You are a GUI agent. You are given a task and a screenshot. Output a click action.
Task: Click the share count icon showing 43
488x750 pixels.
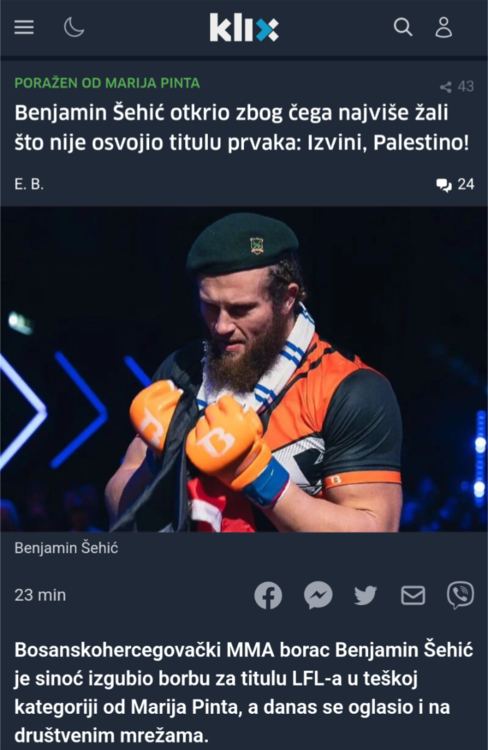click(445, 87)
